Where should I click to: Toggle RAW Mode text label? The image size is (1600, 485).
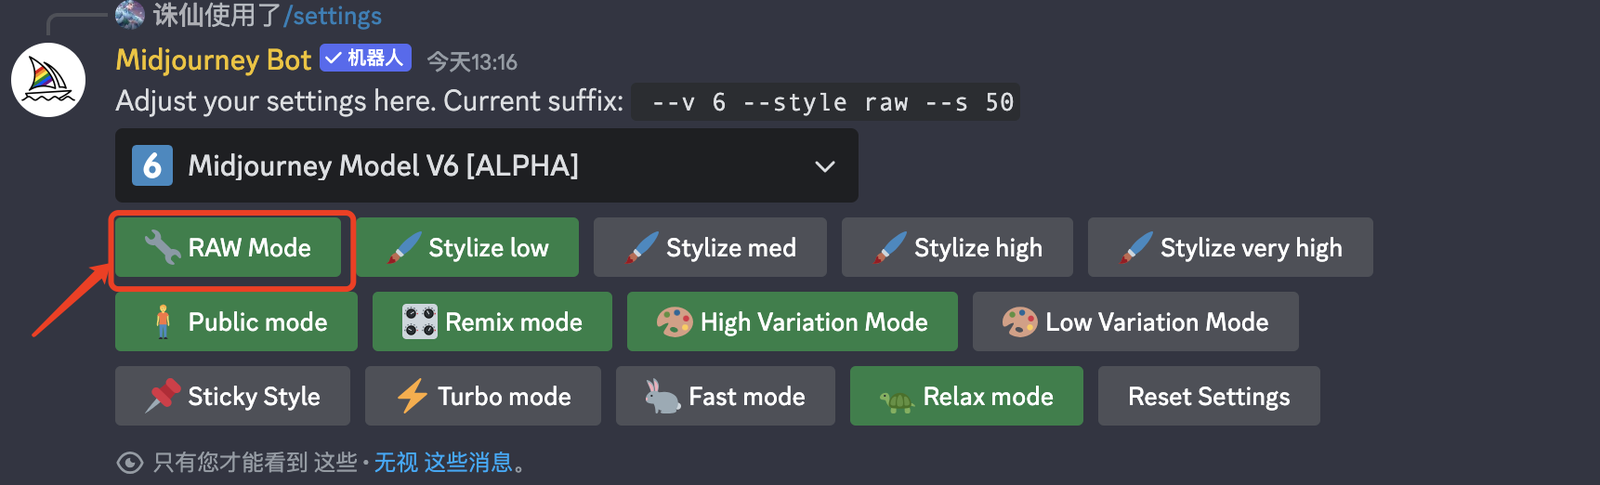click(249, 247)
